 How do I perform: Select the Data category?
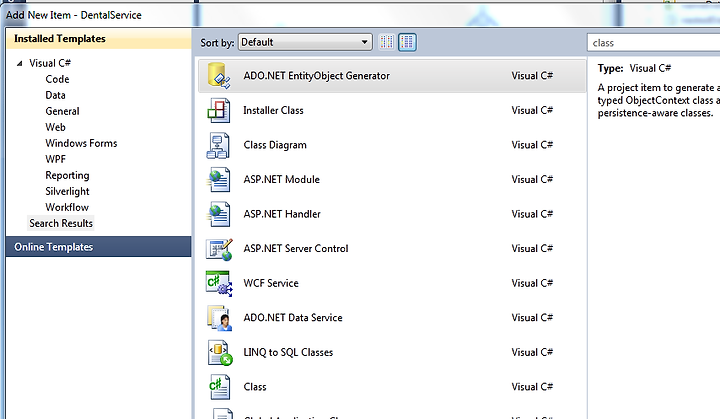coord(55,95)
